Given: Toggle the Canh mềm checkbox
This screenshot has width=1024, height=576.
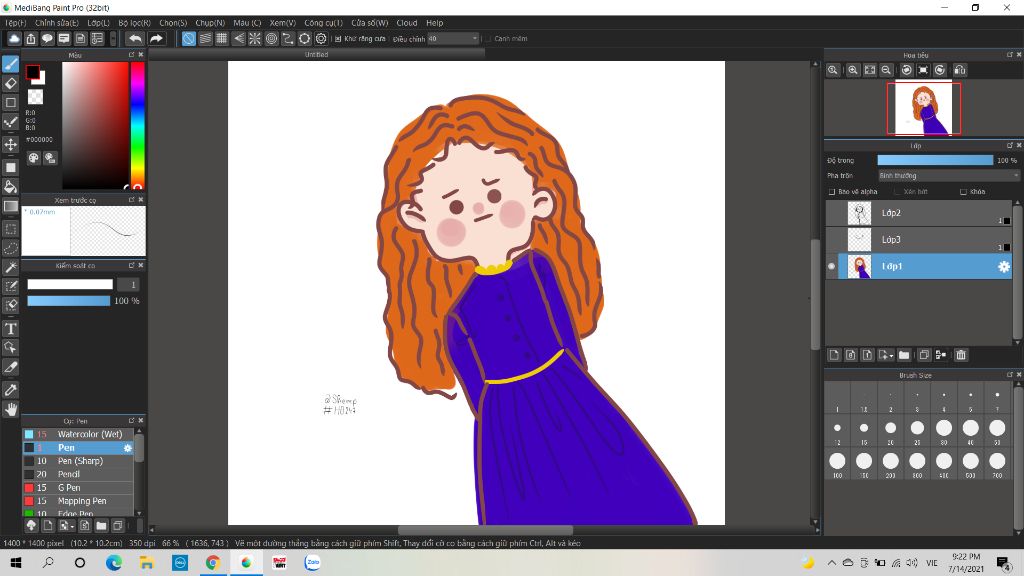Looking at the screenshot, I should (488, 39).
